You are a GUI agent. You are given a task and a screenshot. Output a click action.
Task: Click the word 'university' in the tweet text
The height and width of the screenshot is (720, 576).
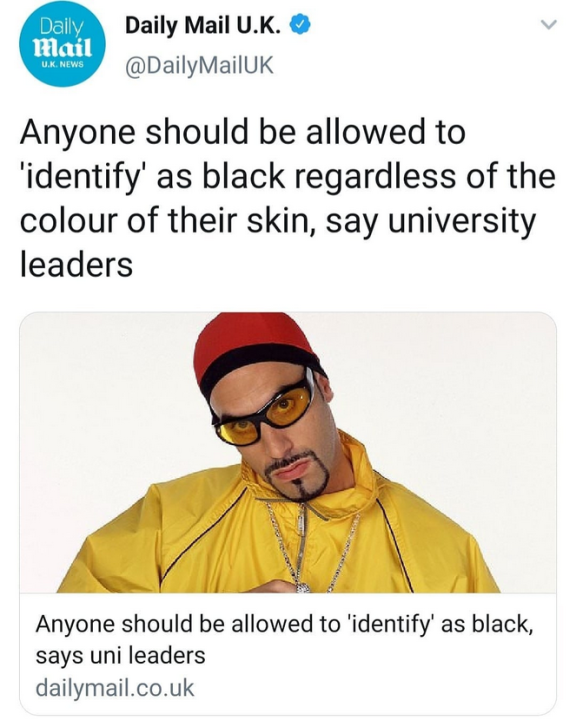462,222
